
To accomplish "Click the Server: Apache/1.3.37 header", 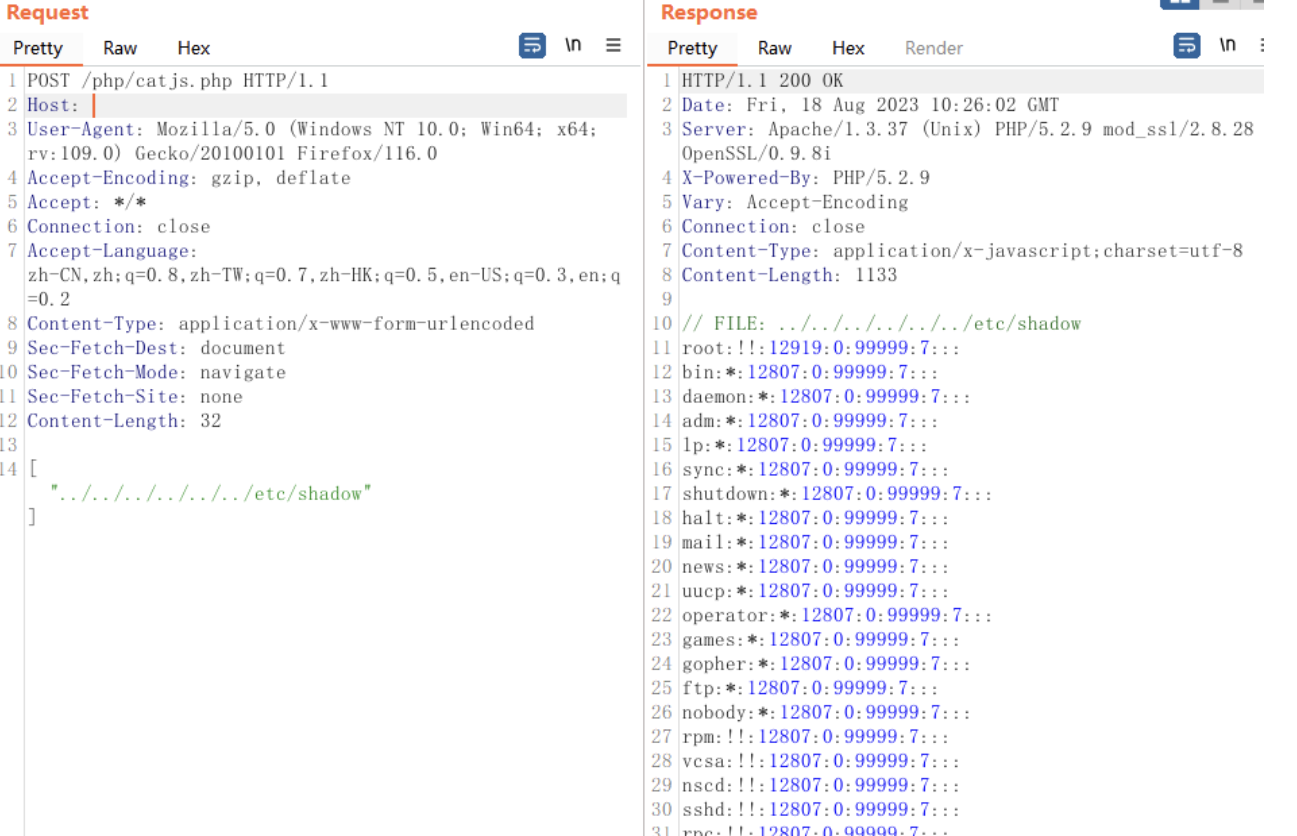I will (x=967, y=141).
